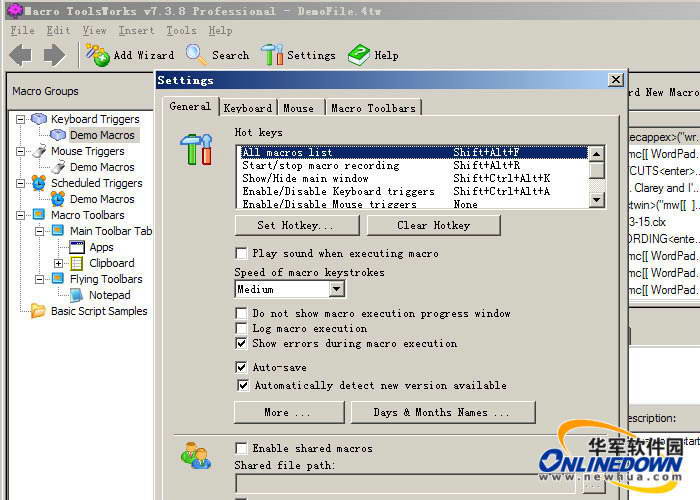Collapse the Scheduled Triggers tree node
Screen dimensions: 700x500
(20, 183)
